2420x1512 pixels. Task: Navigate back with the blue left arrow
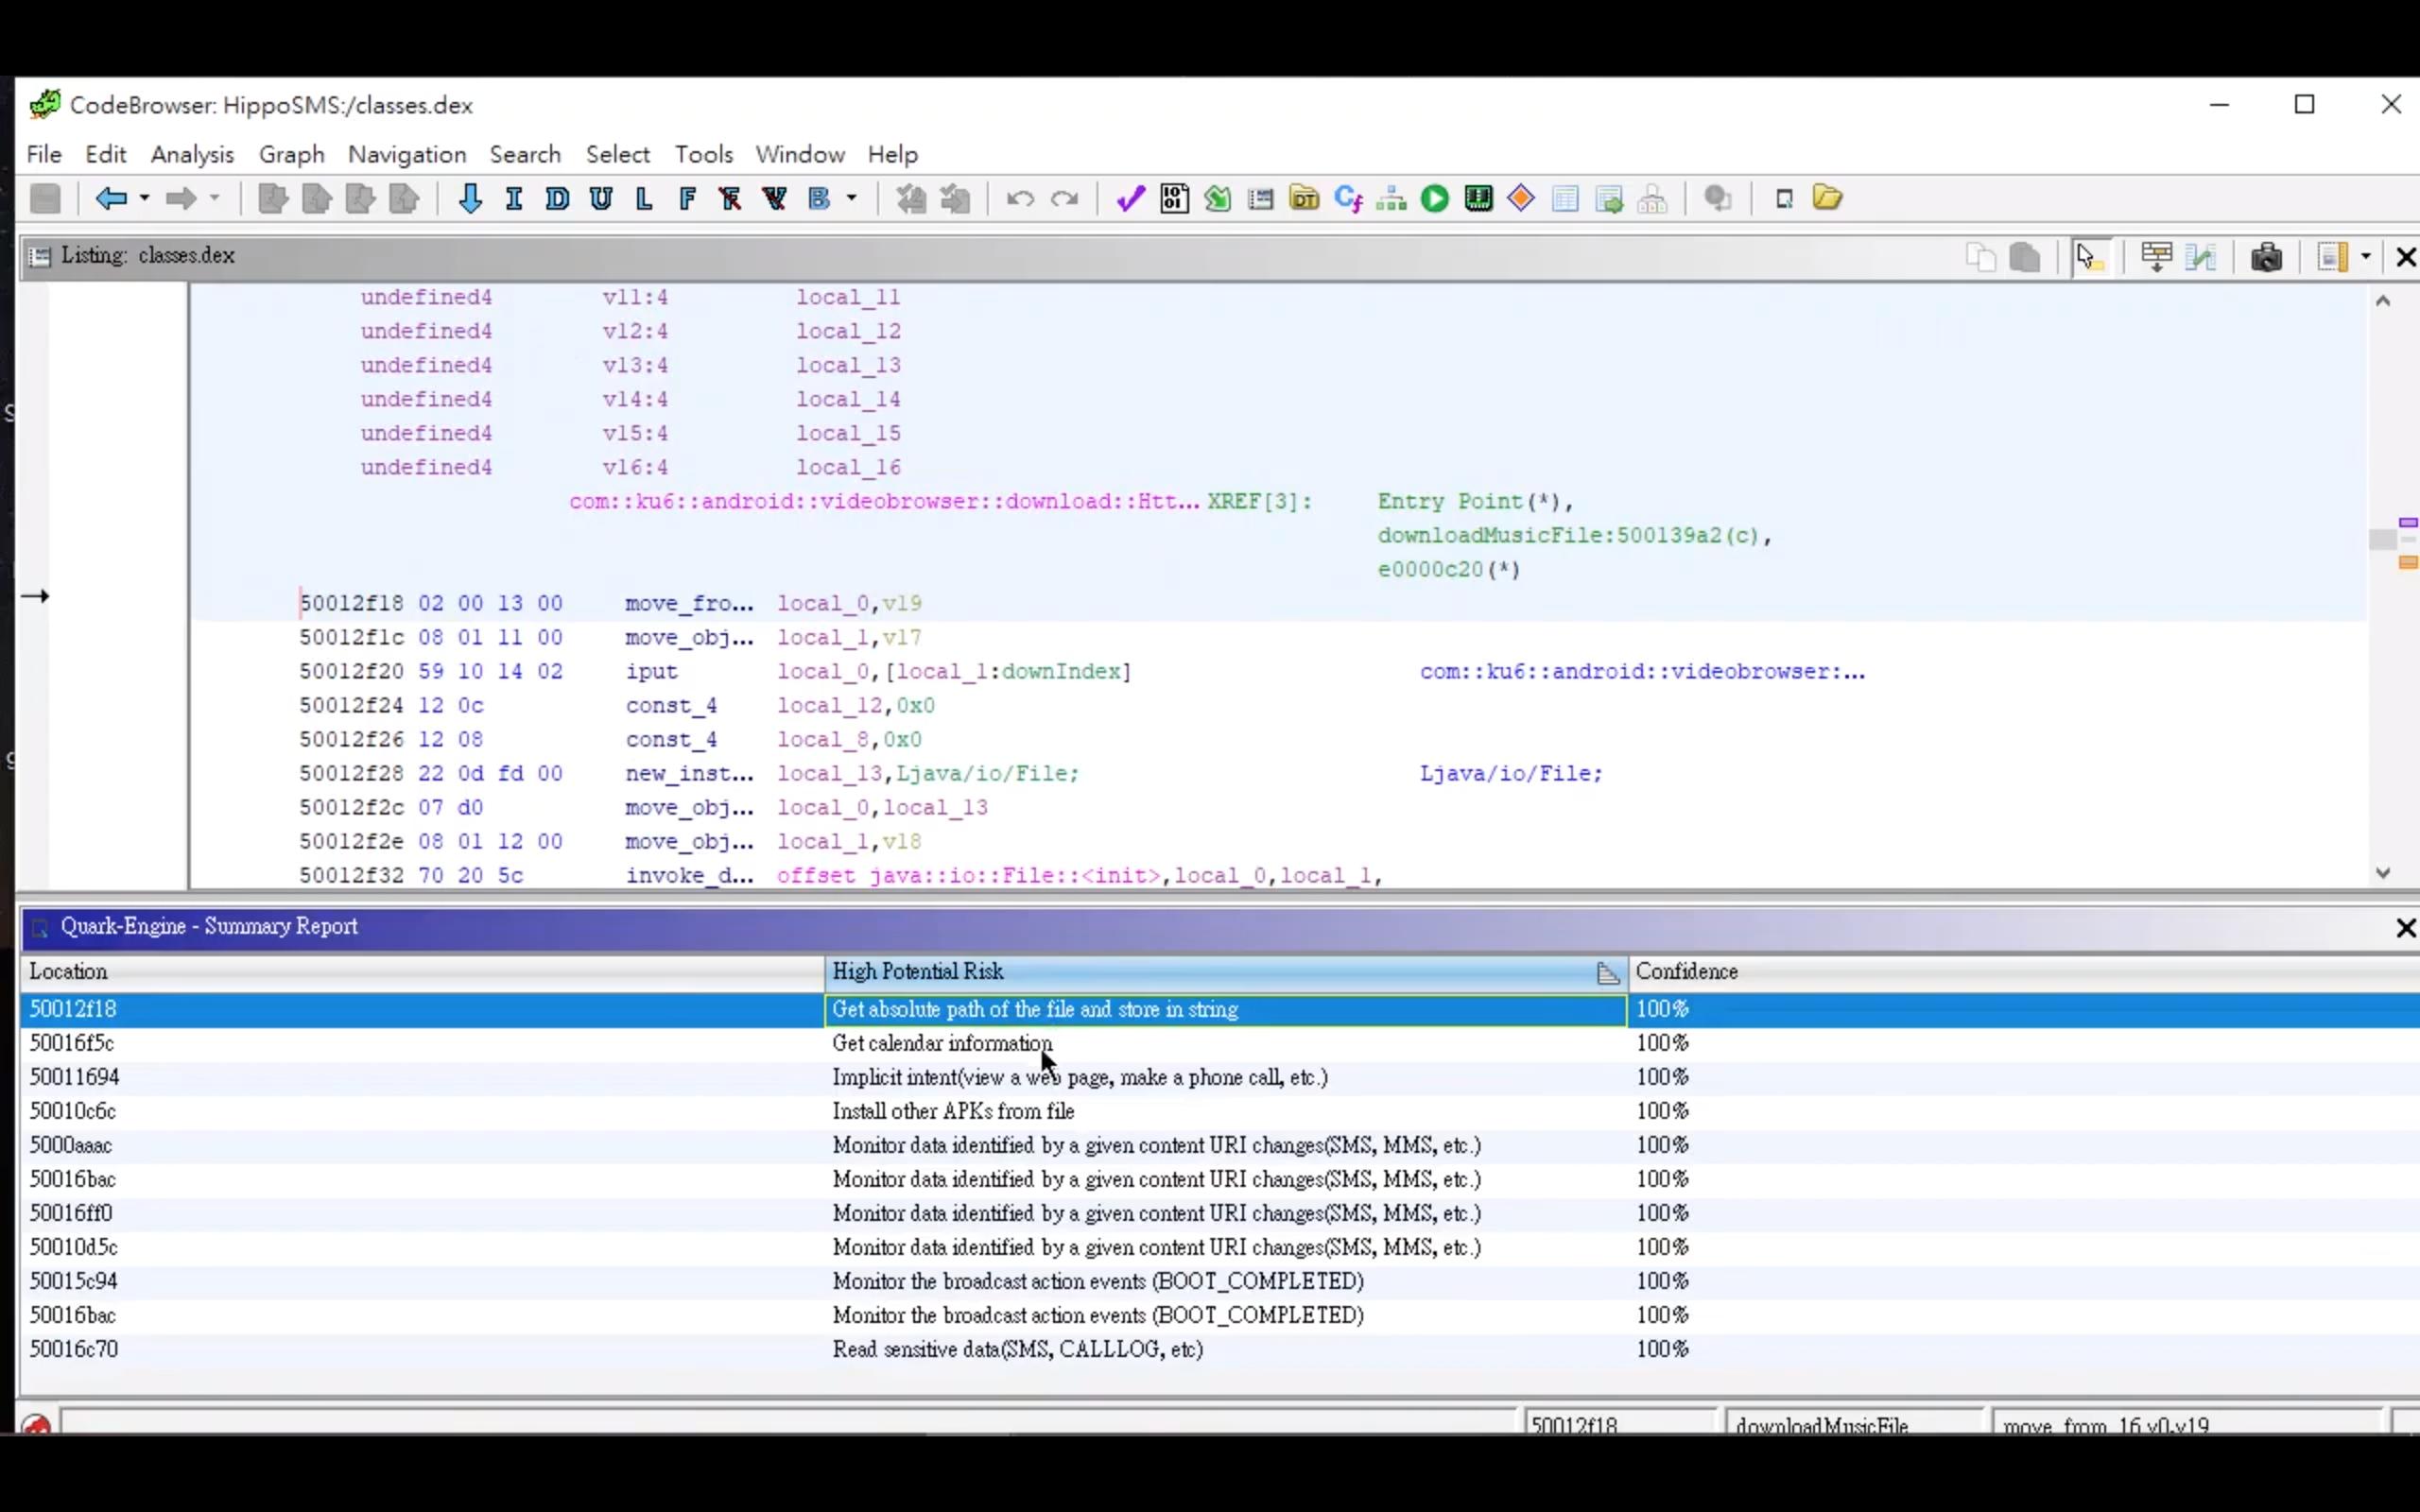coord(110,198)
